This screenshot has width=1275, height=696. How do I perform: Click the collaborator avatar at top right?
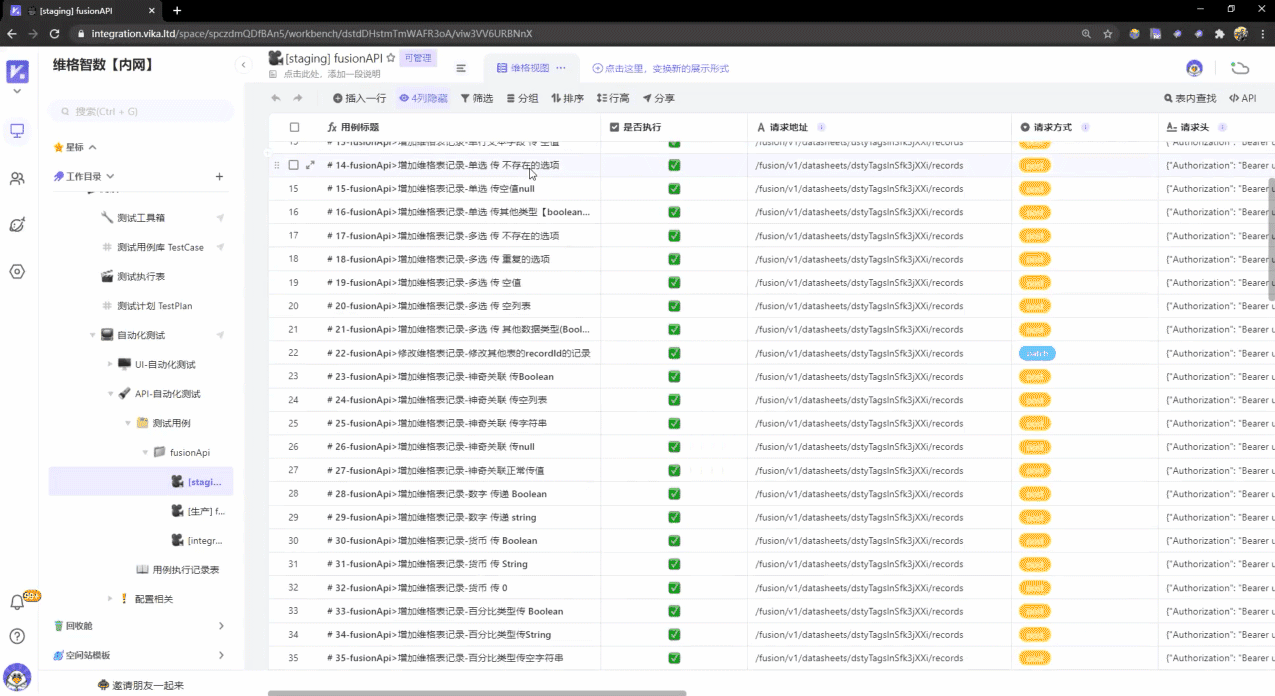click(1194, 68)
